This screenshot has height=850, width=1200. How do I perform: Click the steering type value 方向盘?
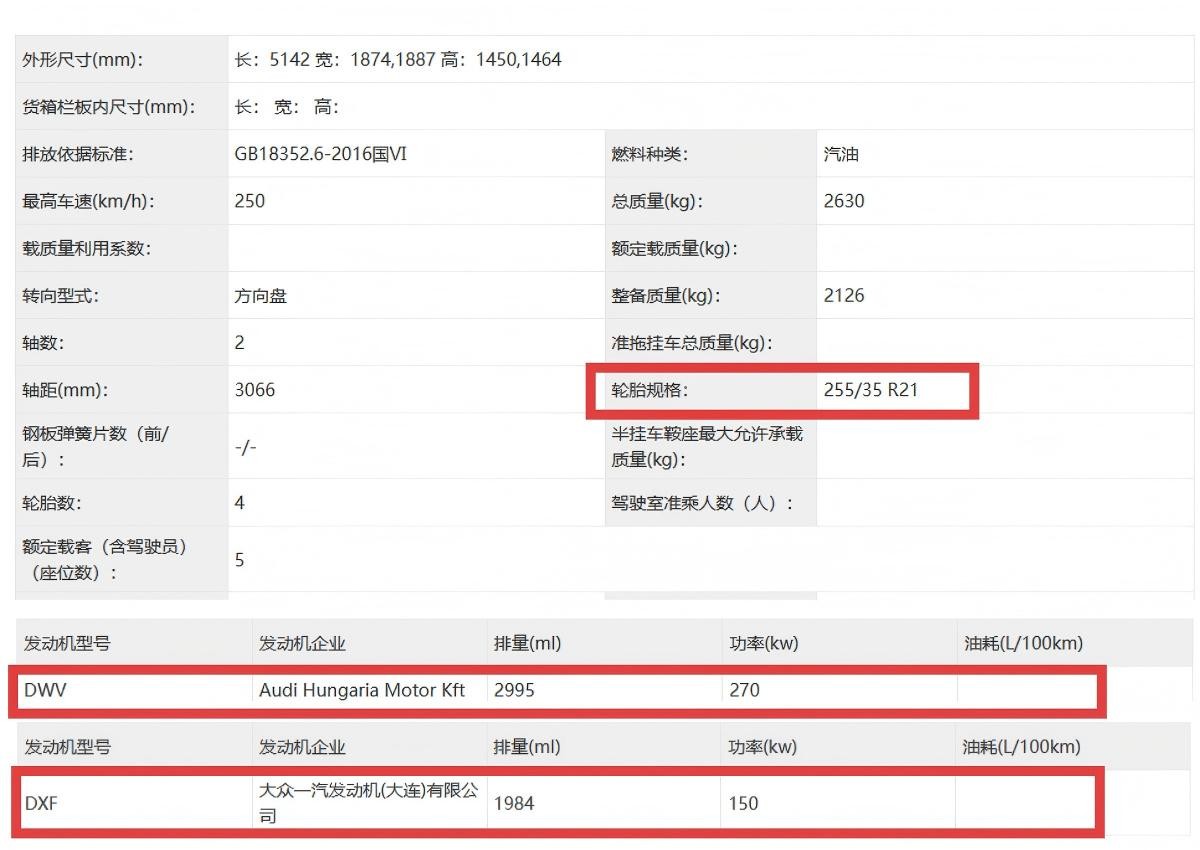[261, 295]
